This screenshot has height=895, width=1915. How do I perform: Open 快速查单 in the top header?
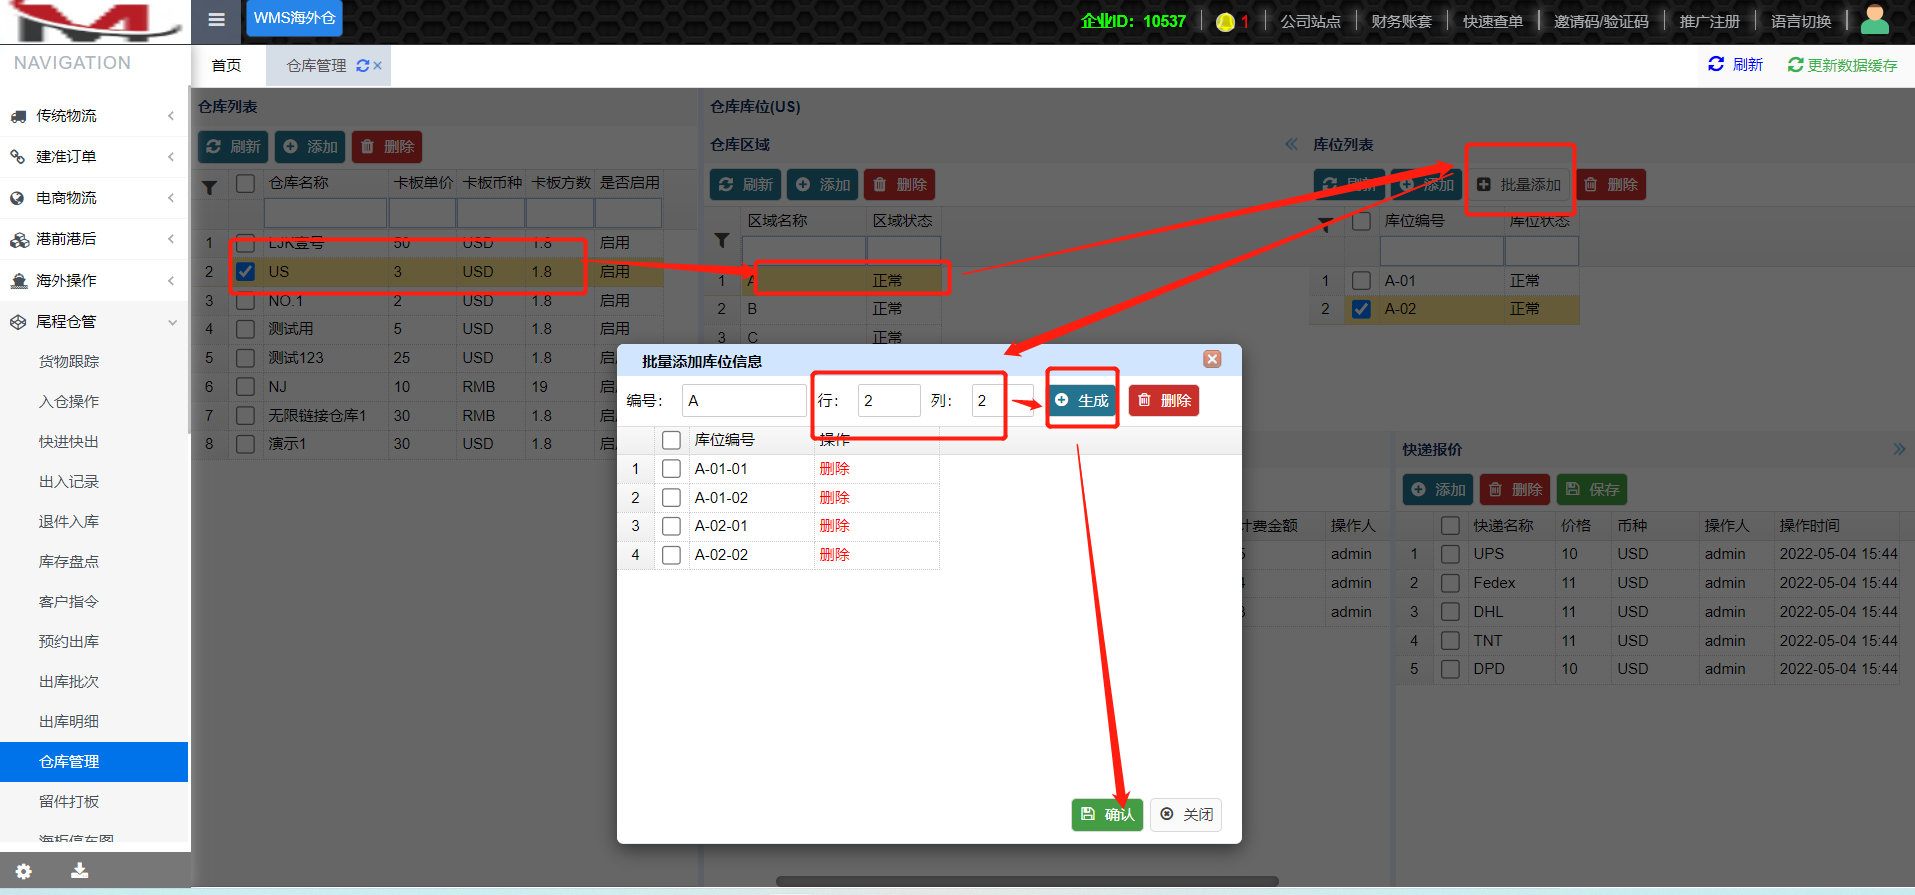point(1493,22)
